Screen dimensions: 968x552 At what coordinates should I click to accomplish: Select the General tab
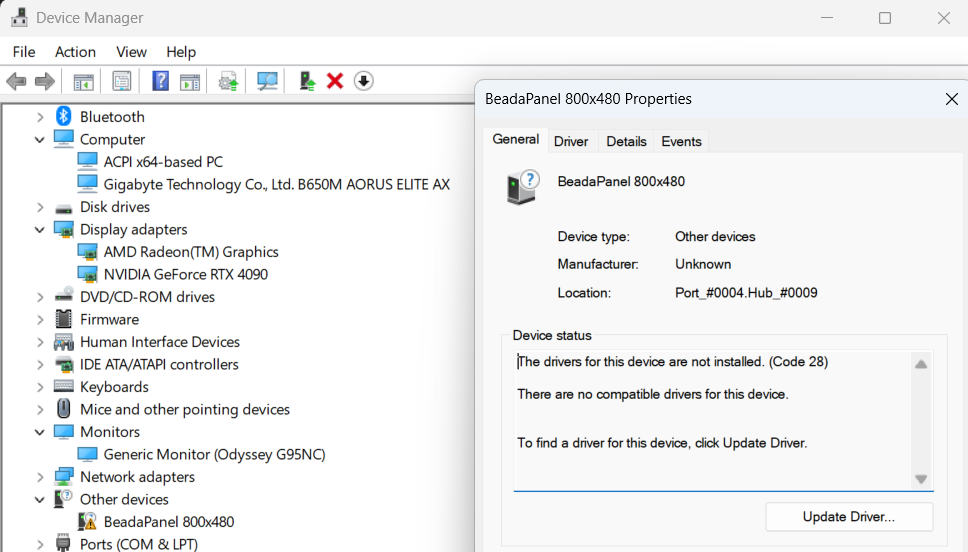coord(515,140)
